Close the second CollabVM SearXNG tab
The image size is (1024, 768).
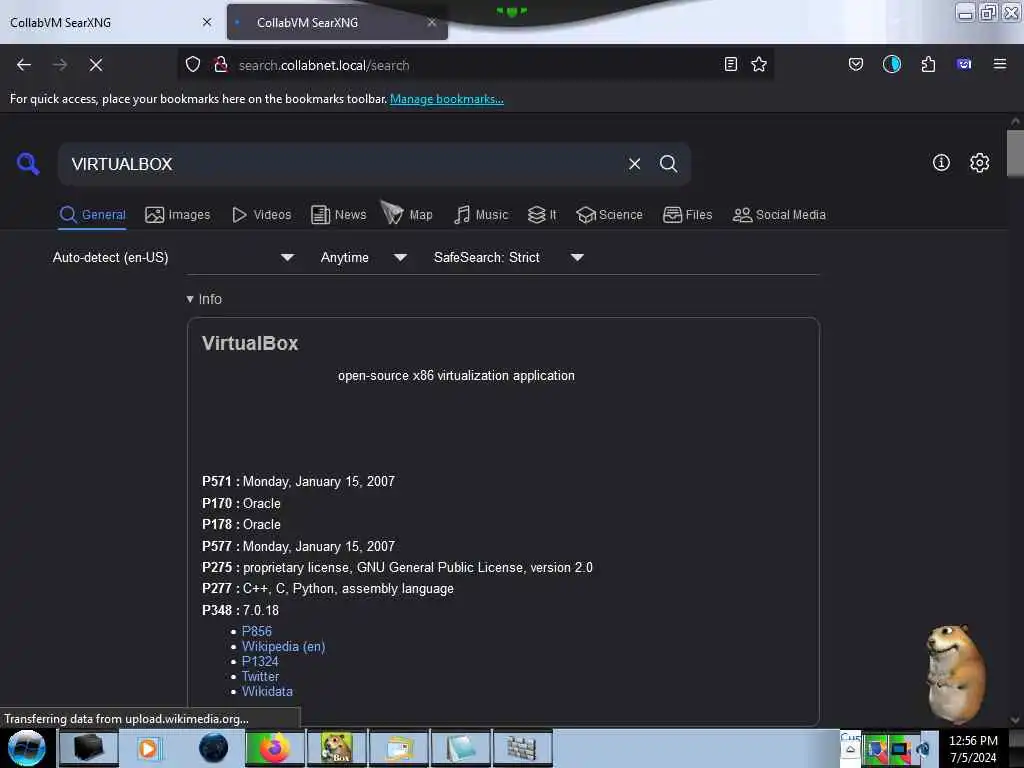pyautogui.click(x=432, y=22)
